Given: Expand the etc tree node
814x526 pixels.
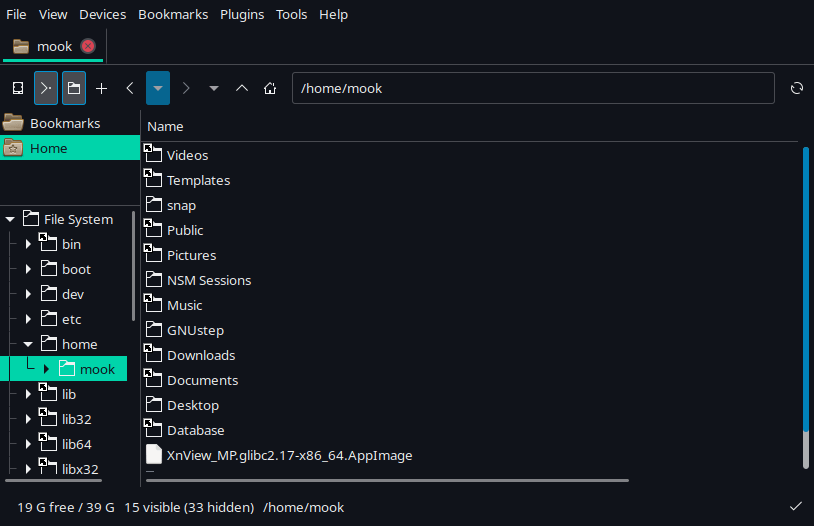Looking at the screenshot, I should [x=28, y=319].
